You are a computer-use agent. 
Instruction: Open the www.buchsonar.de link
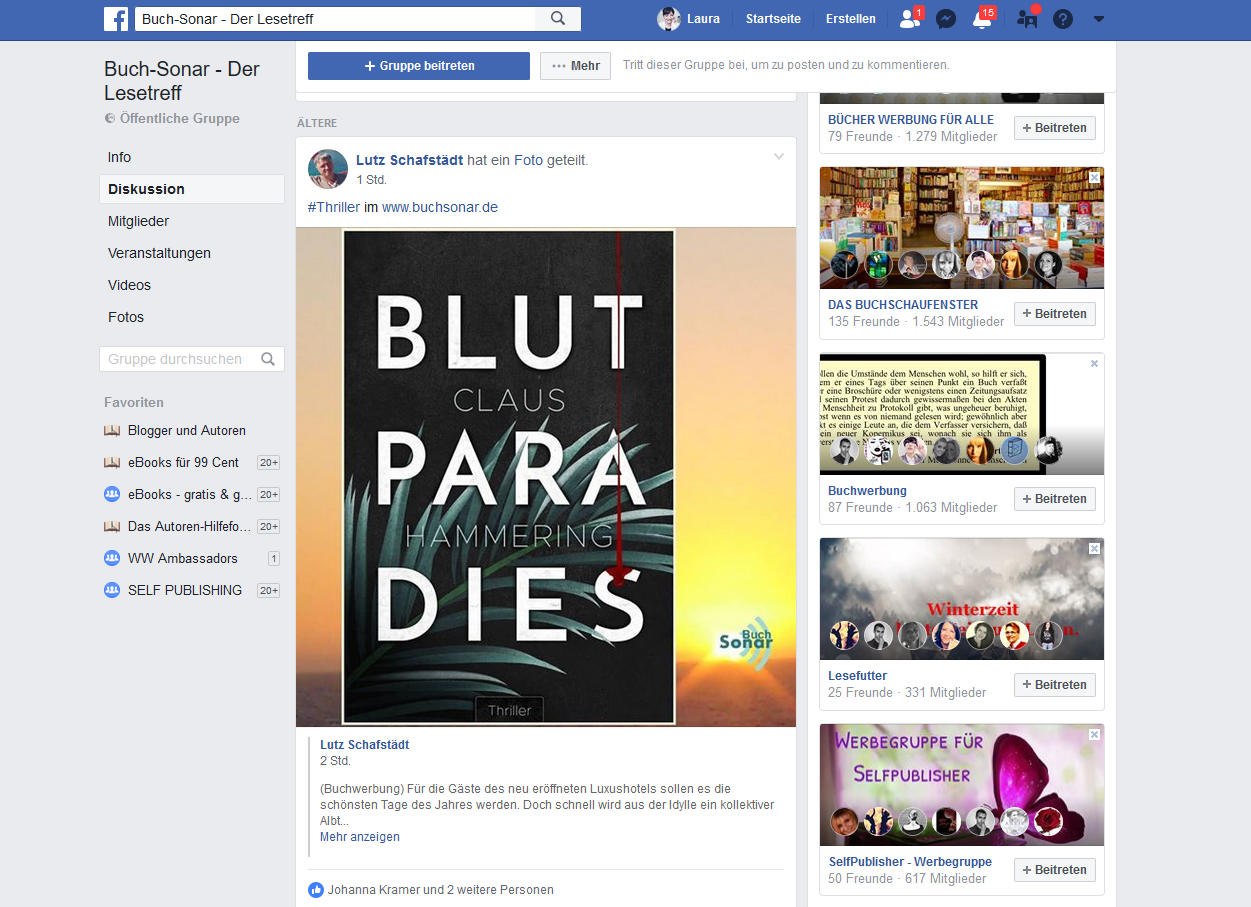[439, 207]
